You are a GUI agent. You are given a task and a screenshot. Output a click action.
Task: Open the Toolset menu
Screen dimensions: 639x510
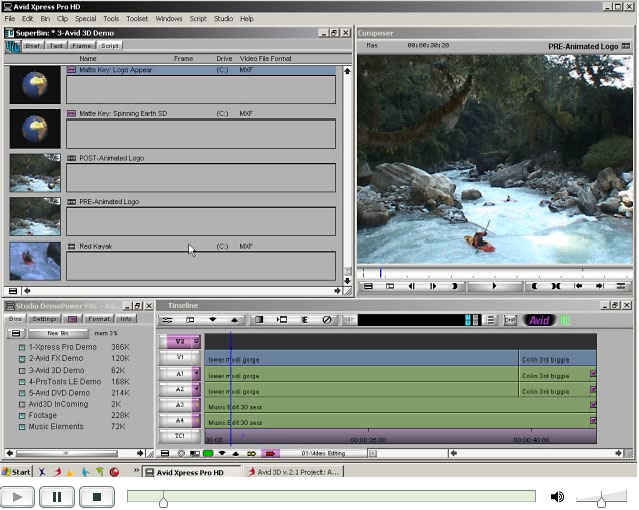[x=137, y=19]
